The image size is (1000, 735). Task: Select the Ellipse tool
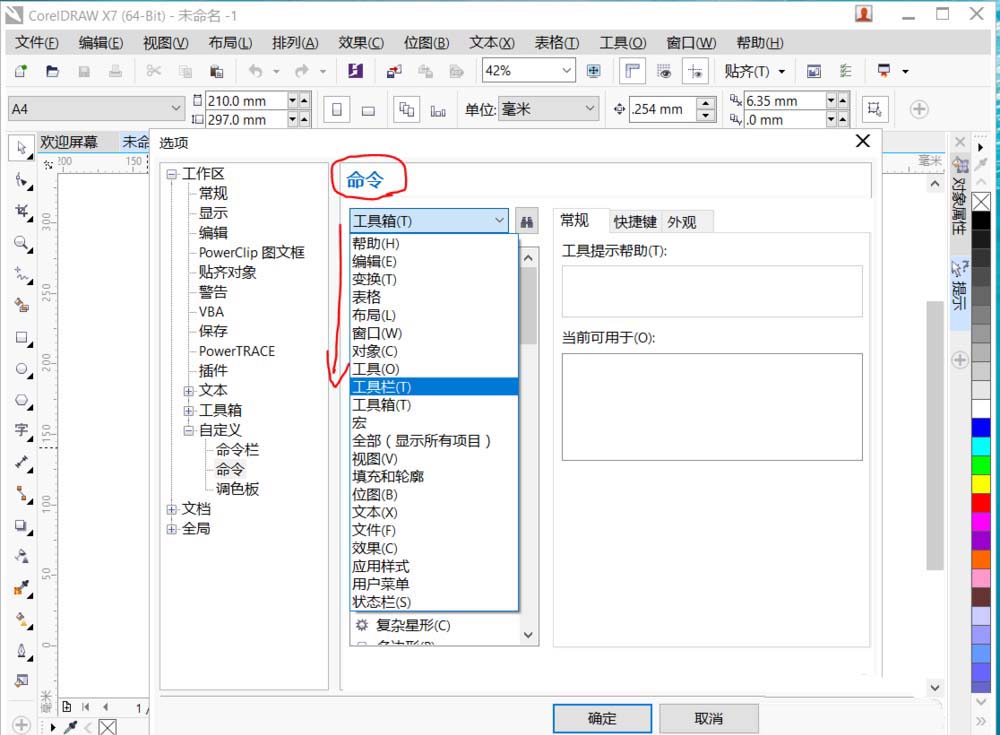pyautogui.click(x=22, y=369)
